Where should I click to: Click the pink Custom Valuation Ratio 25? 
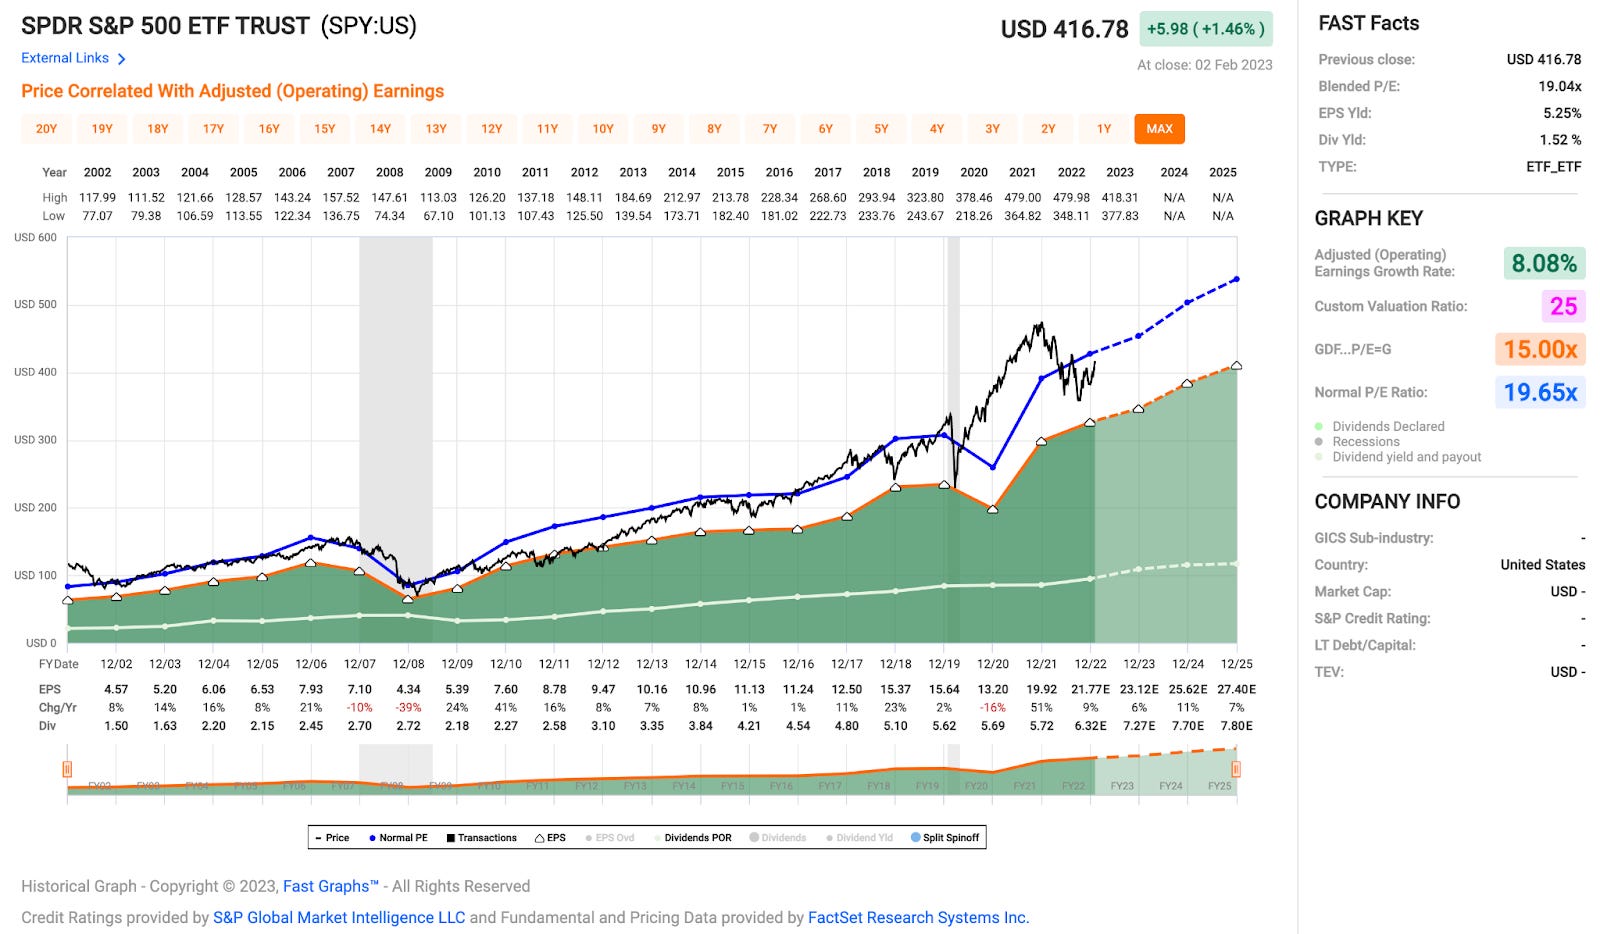coord(1563,306)
